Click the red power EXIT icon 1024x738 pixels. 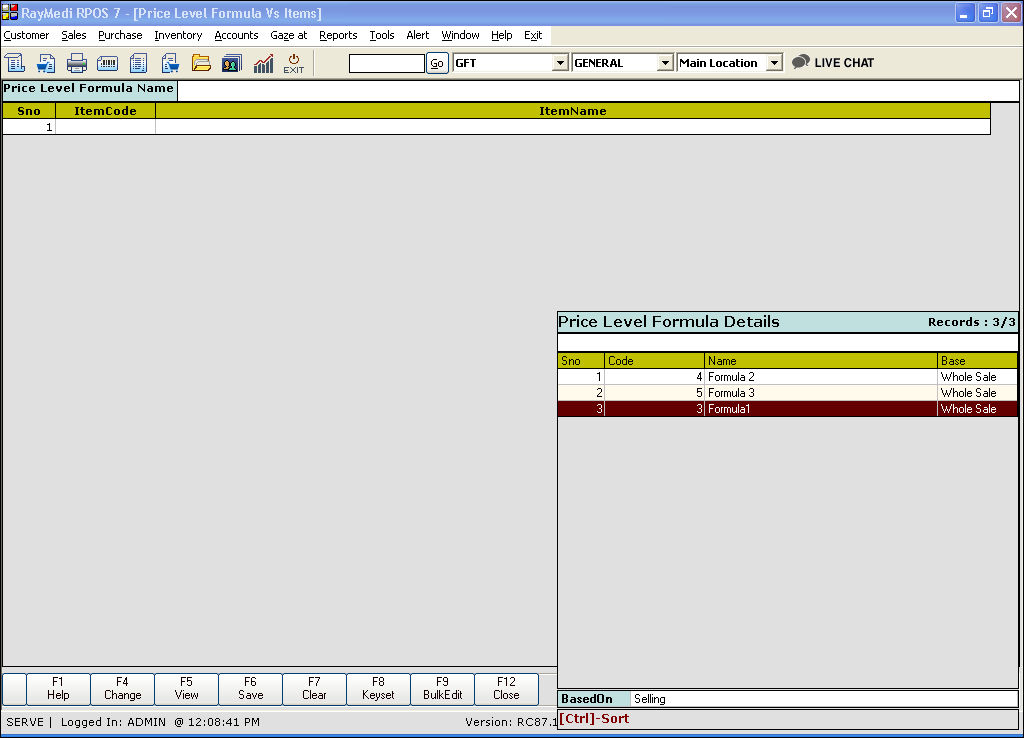[x=294, y=63]
